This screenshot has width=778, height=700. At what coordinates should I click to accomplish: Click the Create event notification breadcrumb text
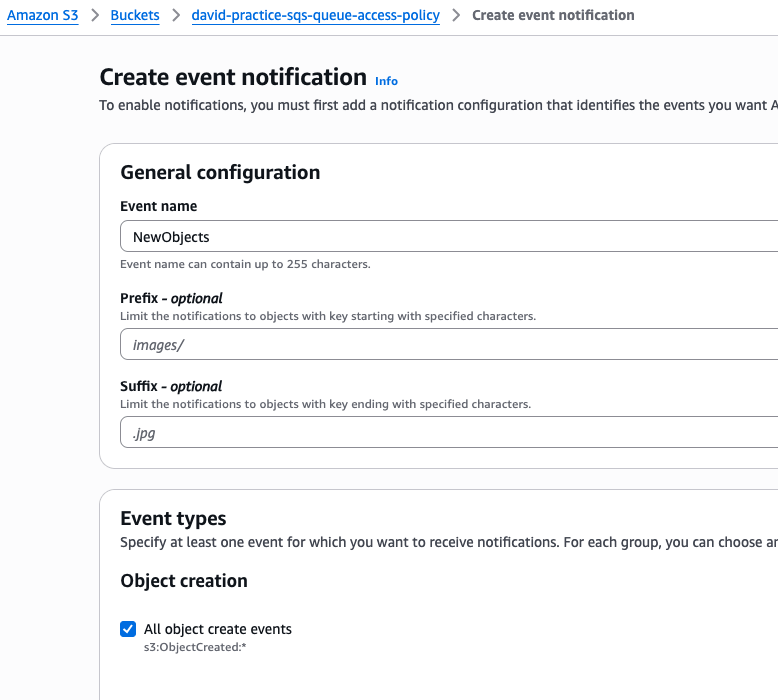pos(552,16)
